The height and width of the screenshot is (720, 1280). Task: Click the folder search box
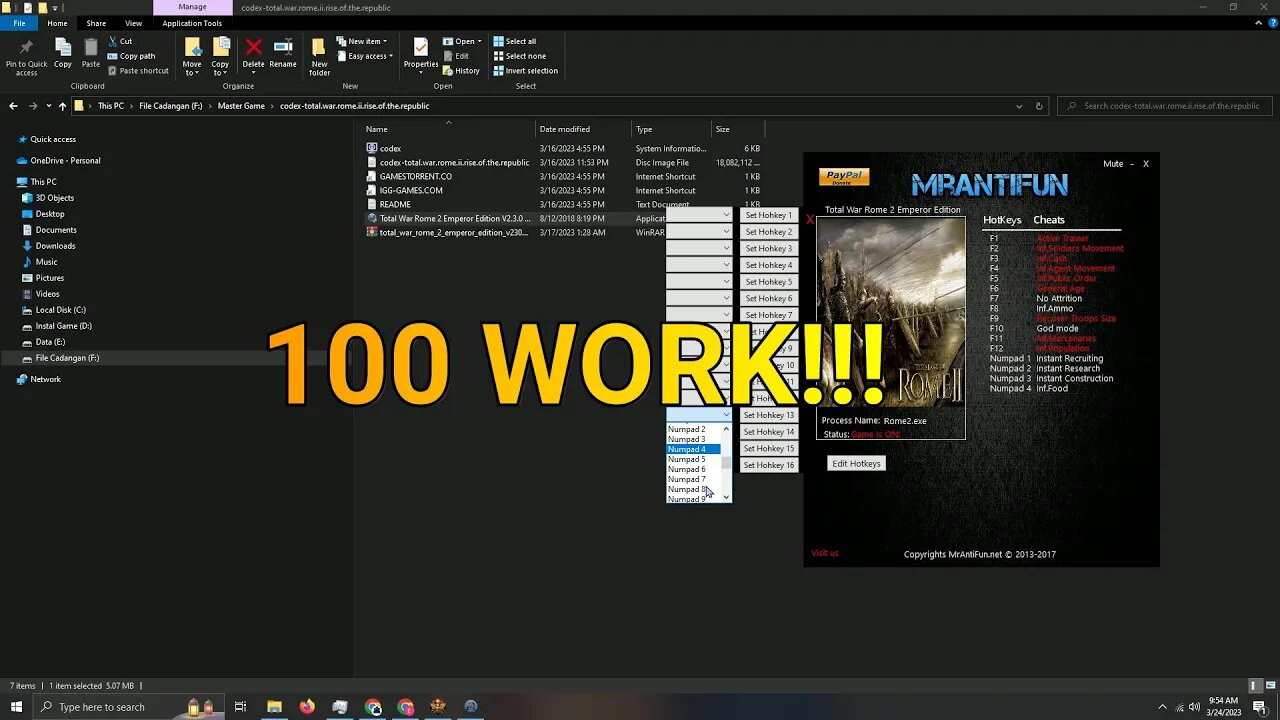click(x=1165, y=106)
